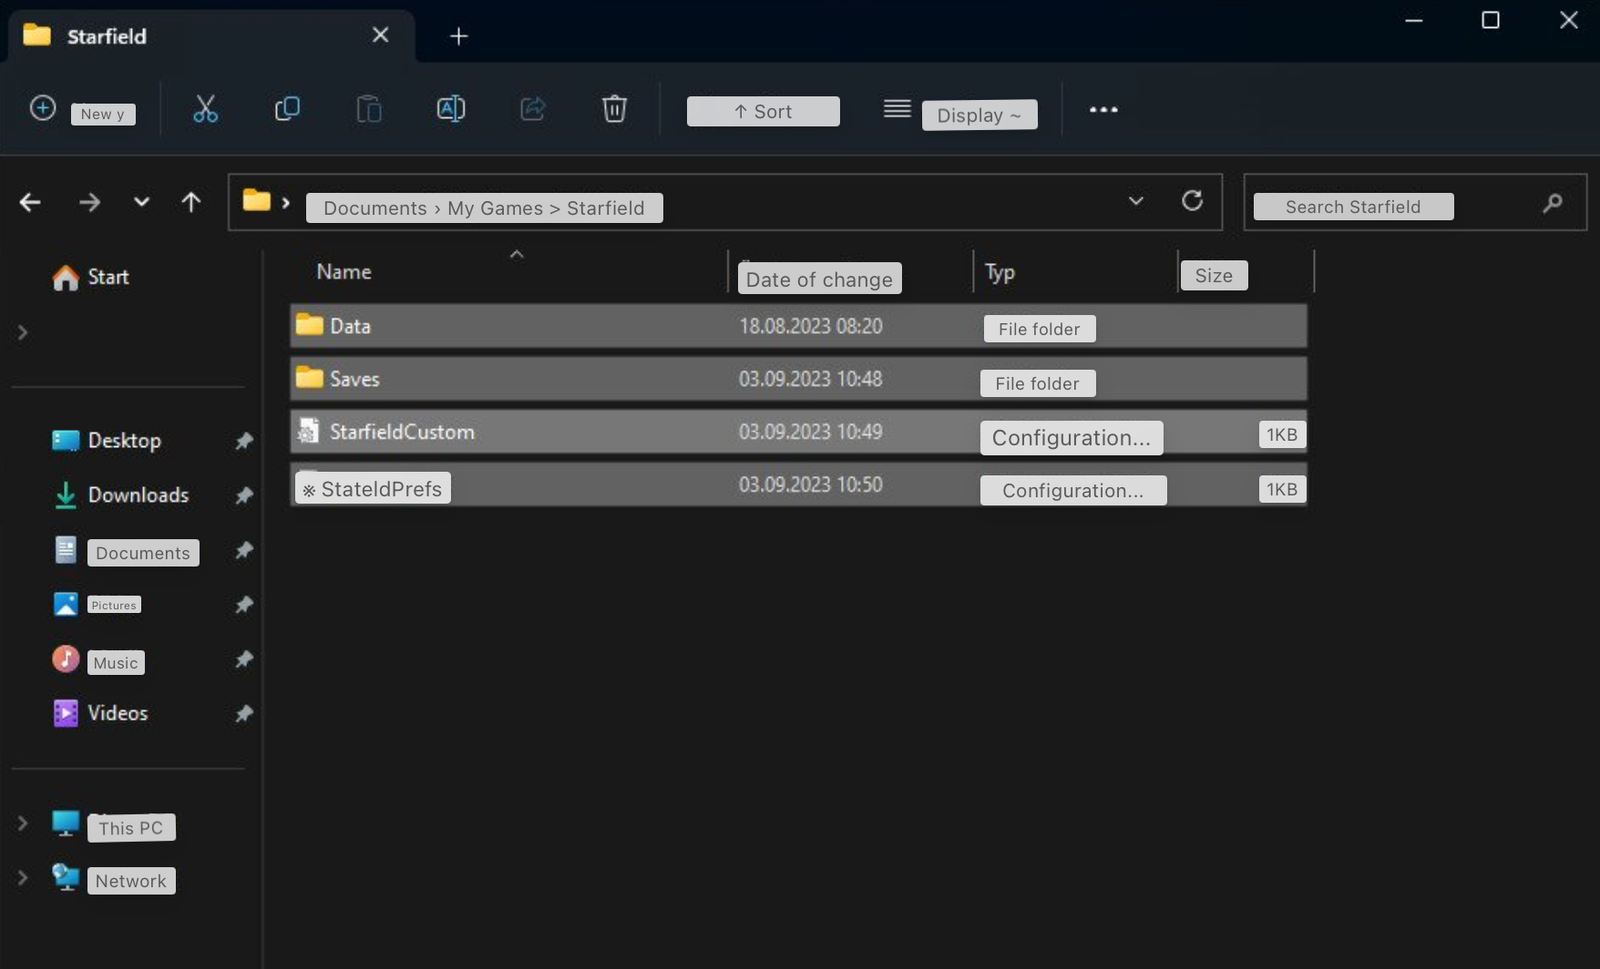Select the Saves folder
The width and height of the screenshot is (1600, 969).
coord(798,379)
